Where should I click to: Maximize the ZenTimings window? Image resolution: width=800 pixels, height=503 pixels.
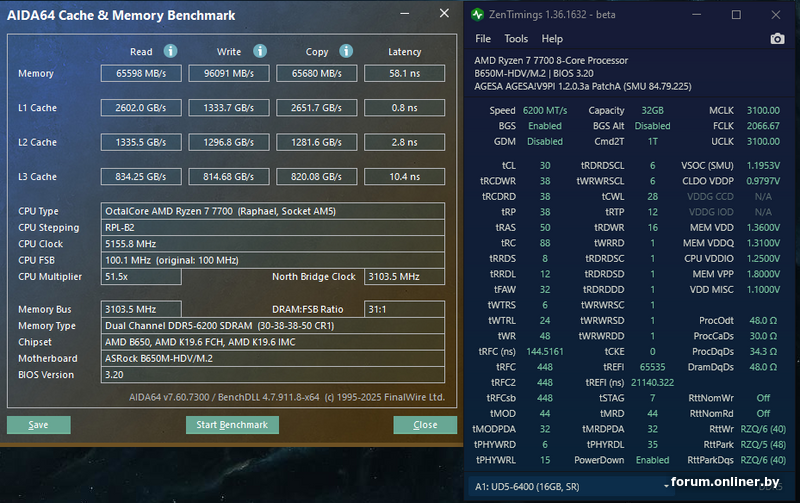[736, 15]
